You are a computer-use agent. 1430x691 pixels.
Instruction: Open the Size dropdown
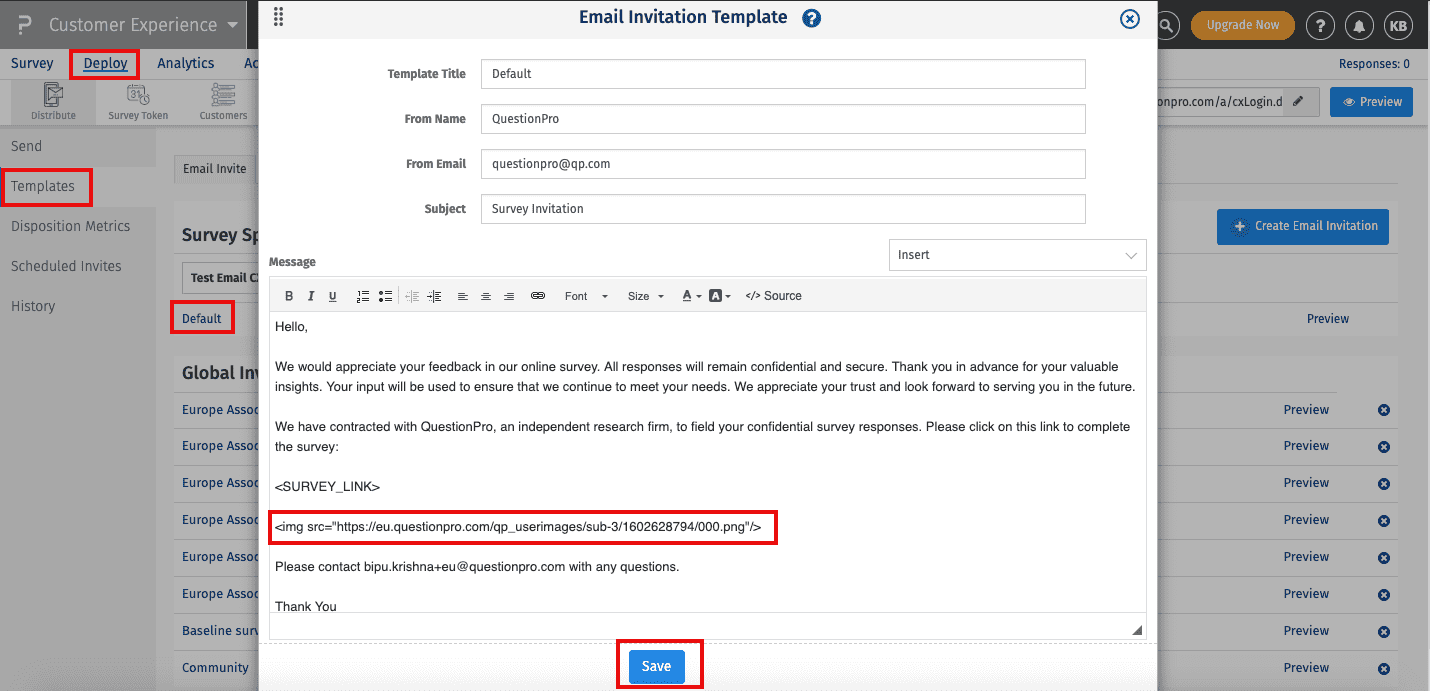pos(645,296)
